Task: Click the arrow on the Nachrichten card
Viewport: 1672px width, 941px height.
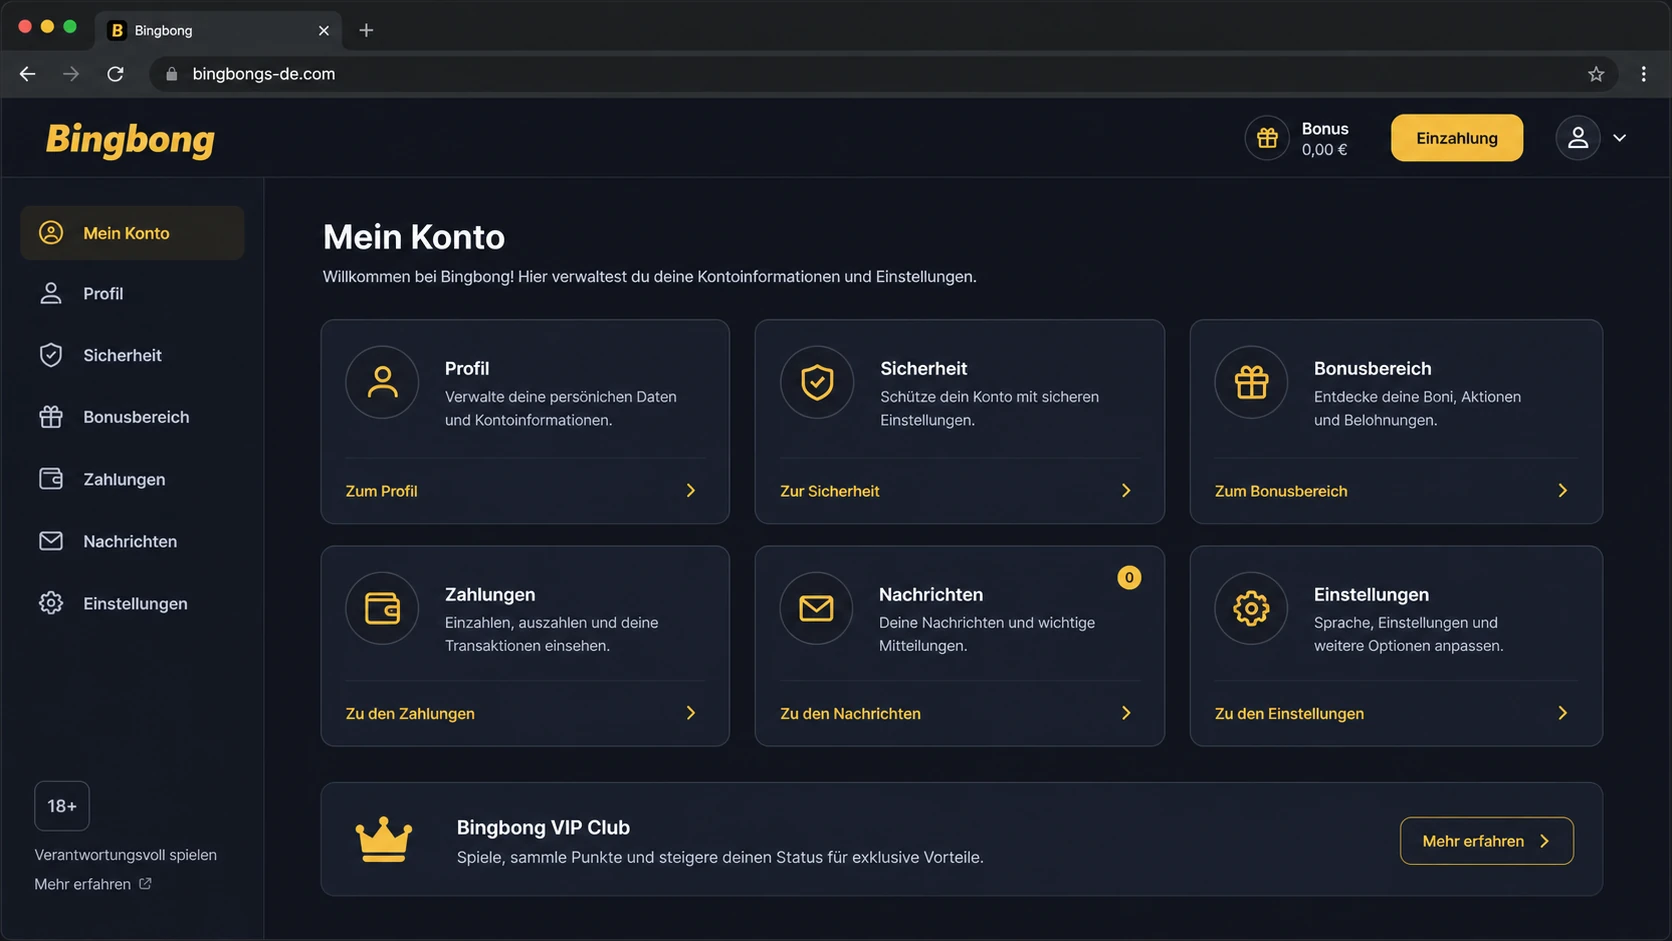Action: point(1126,713)
